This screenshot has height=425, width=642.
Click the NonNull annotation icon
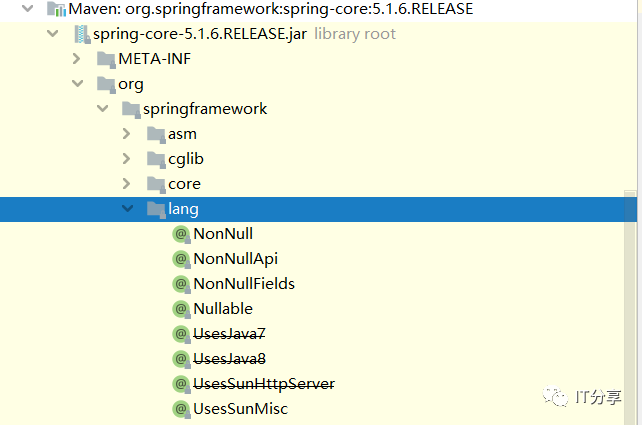(181, 235)
